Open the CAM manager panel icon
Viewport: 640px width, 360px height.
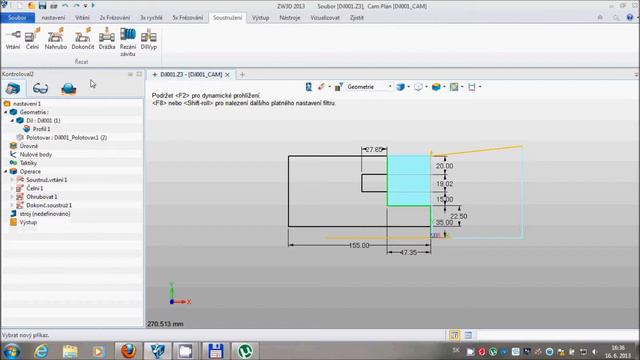tap(13, 88)
